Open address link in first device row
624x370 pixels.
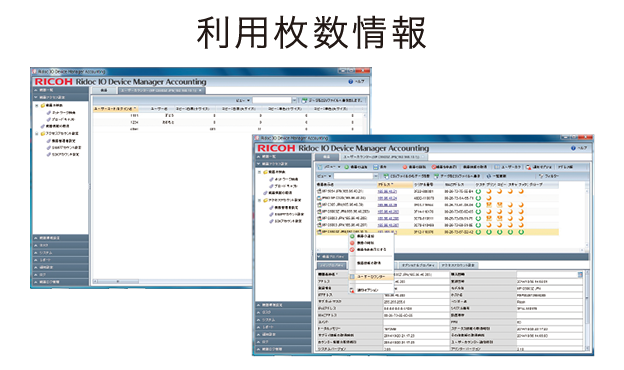pos(387,191)
